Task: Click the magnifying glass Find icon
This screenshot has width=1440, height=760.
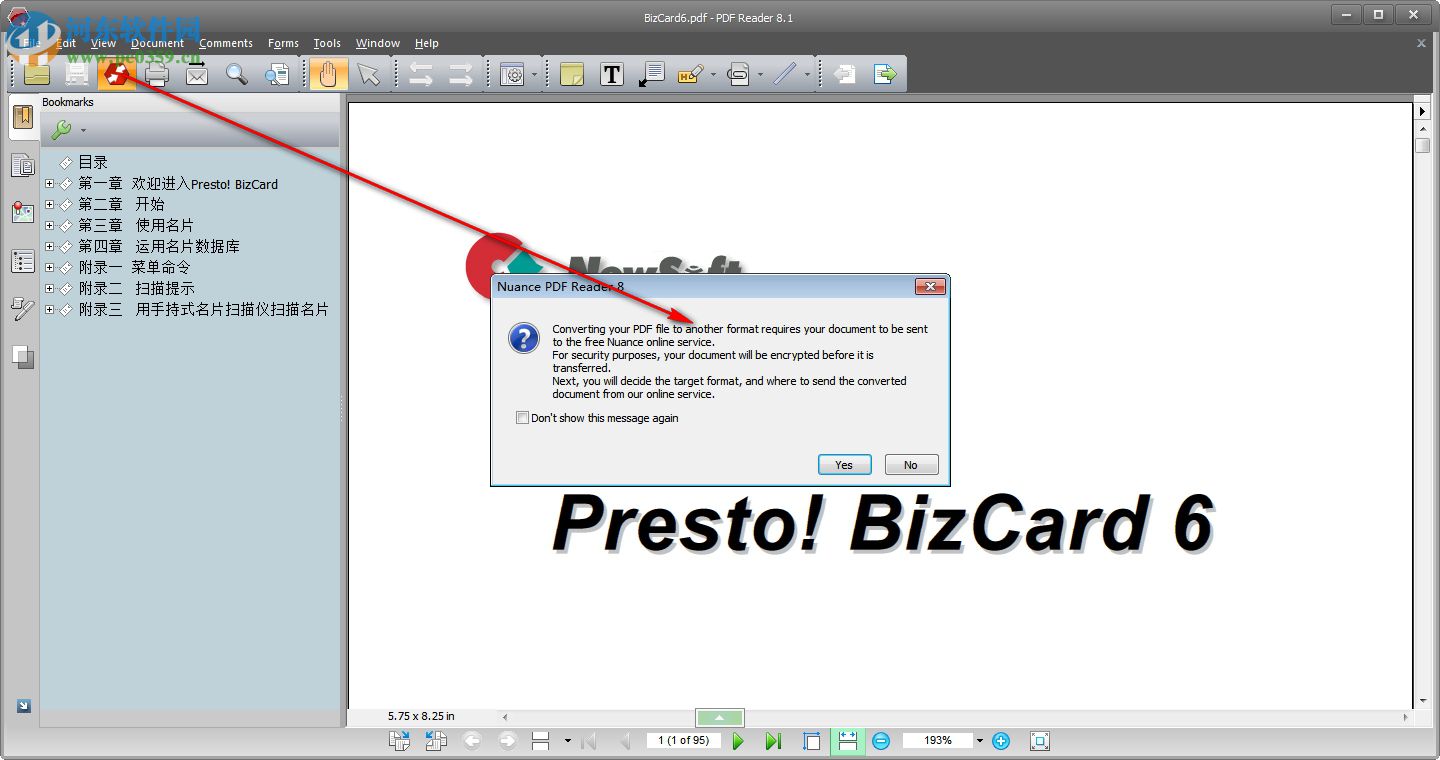Action: [237, 74]
